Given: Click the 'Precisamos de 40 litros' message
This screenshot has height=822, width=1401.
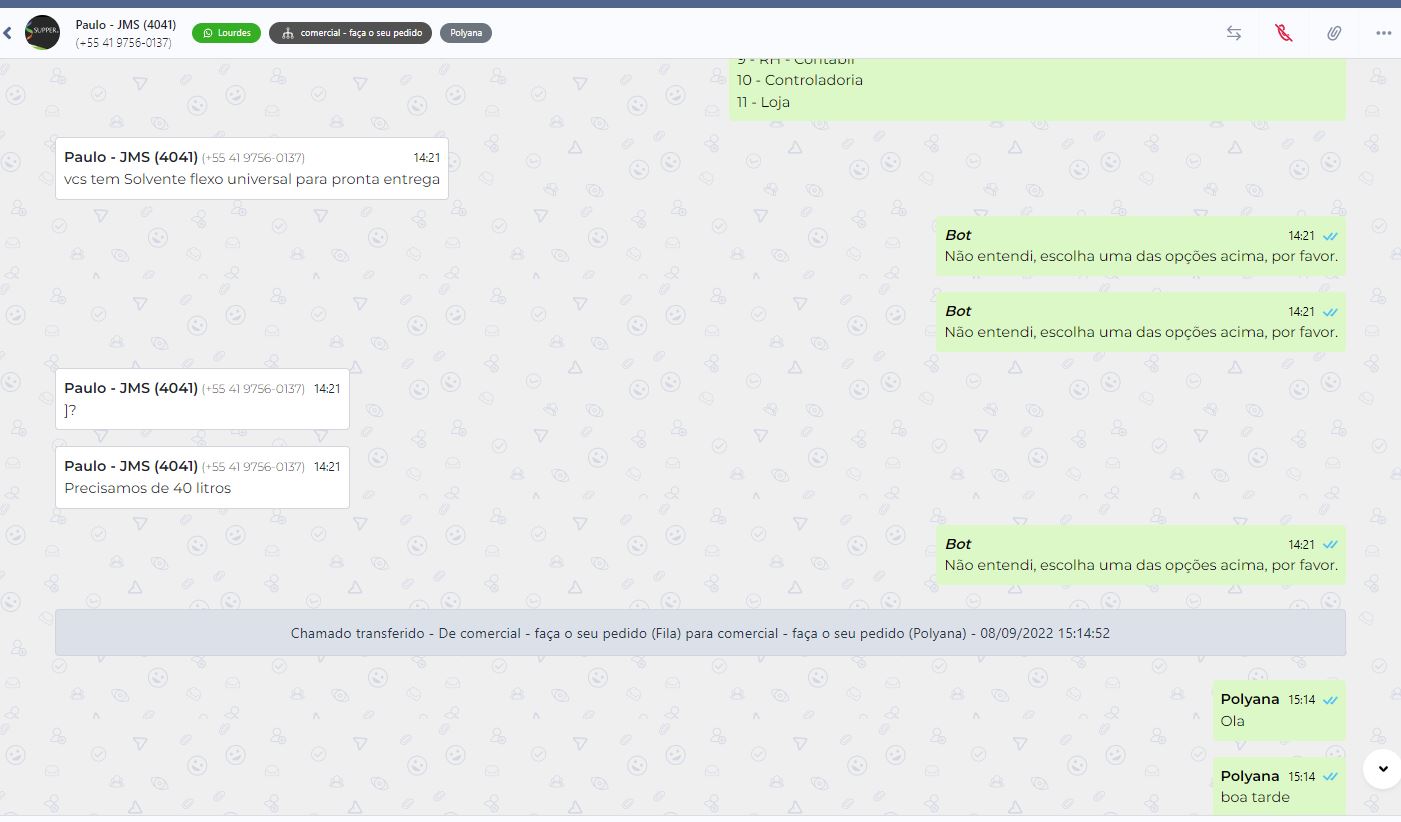Looking at the screenshot, I should pos(147,488).
